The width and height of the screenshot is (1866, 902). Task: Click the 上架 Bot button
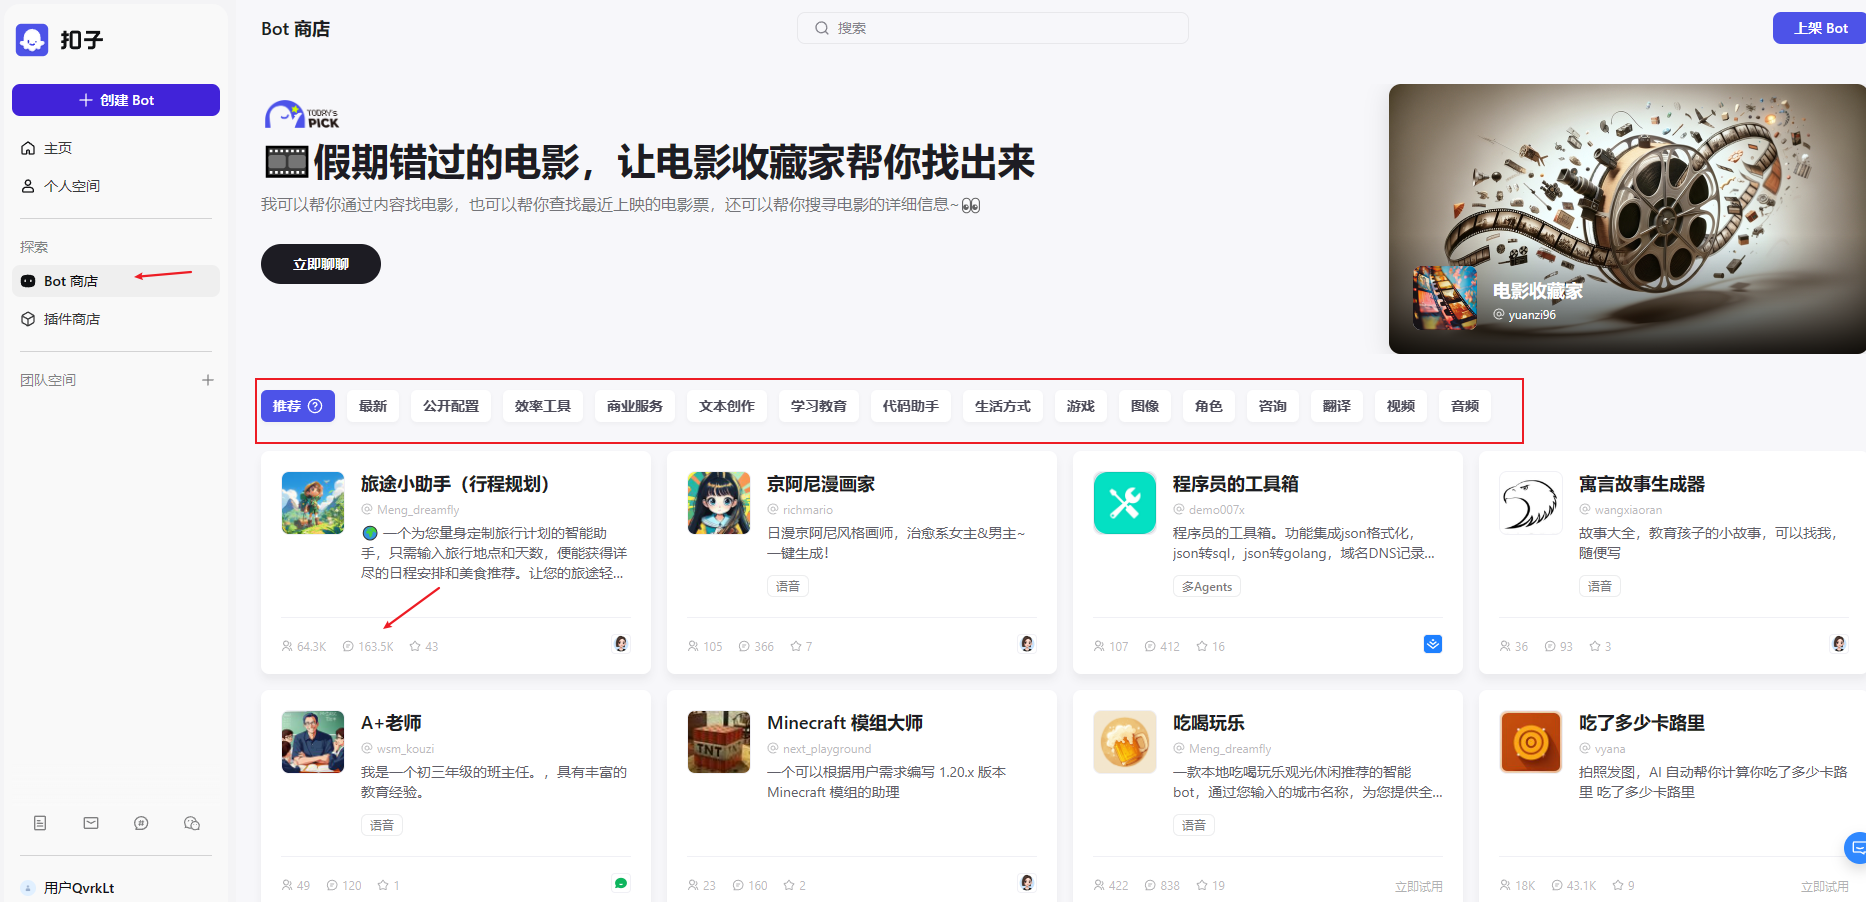1819,28
